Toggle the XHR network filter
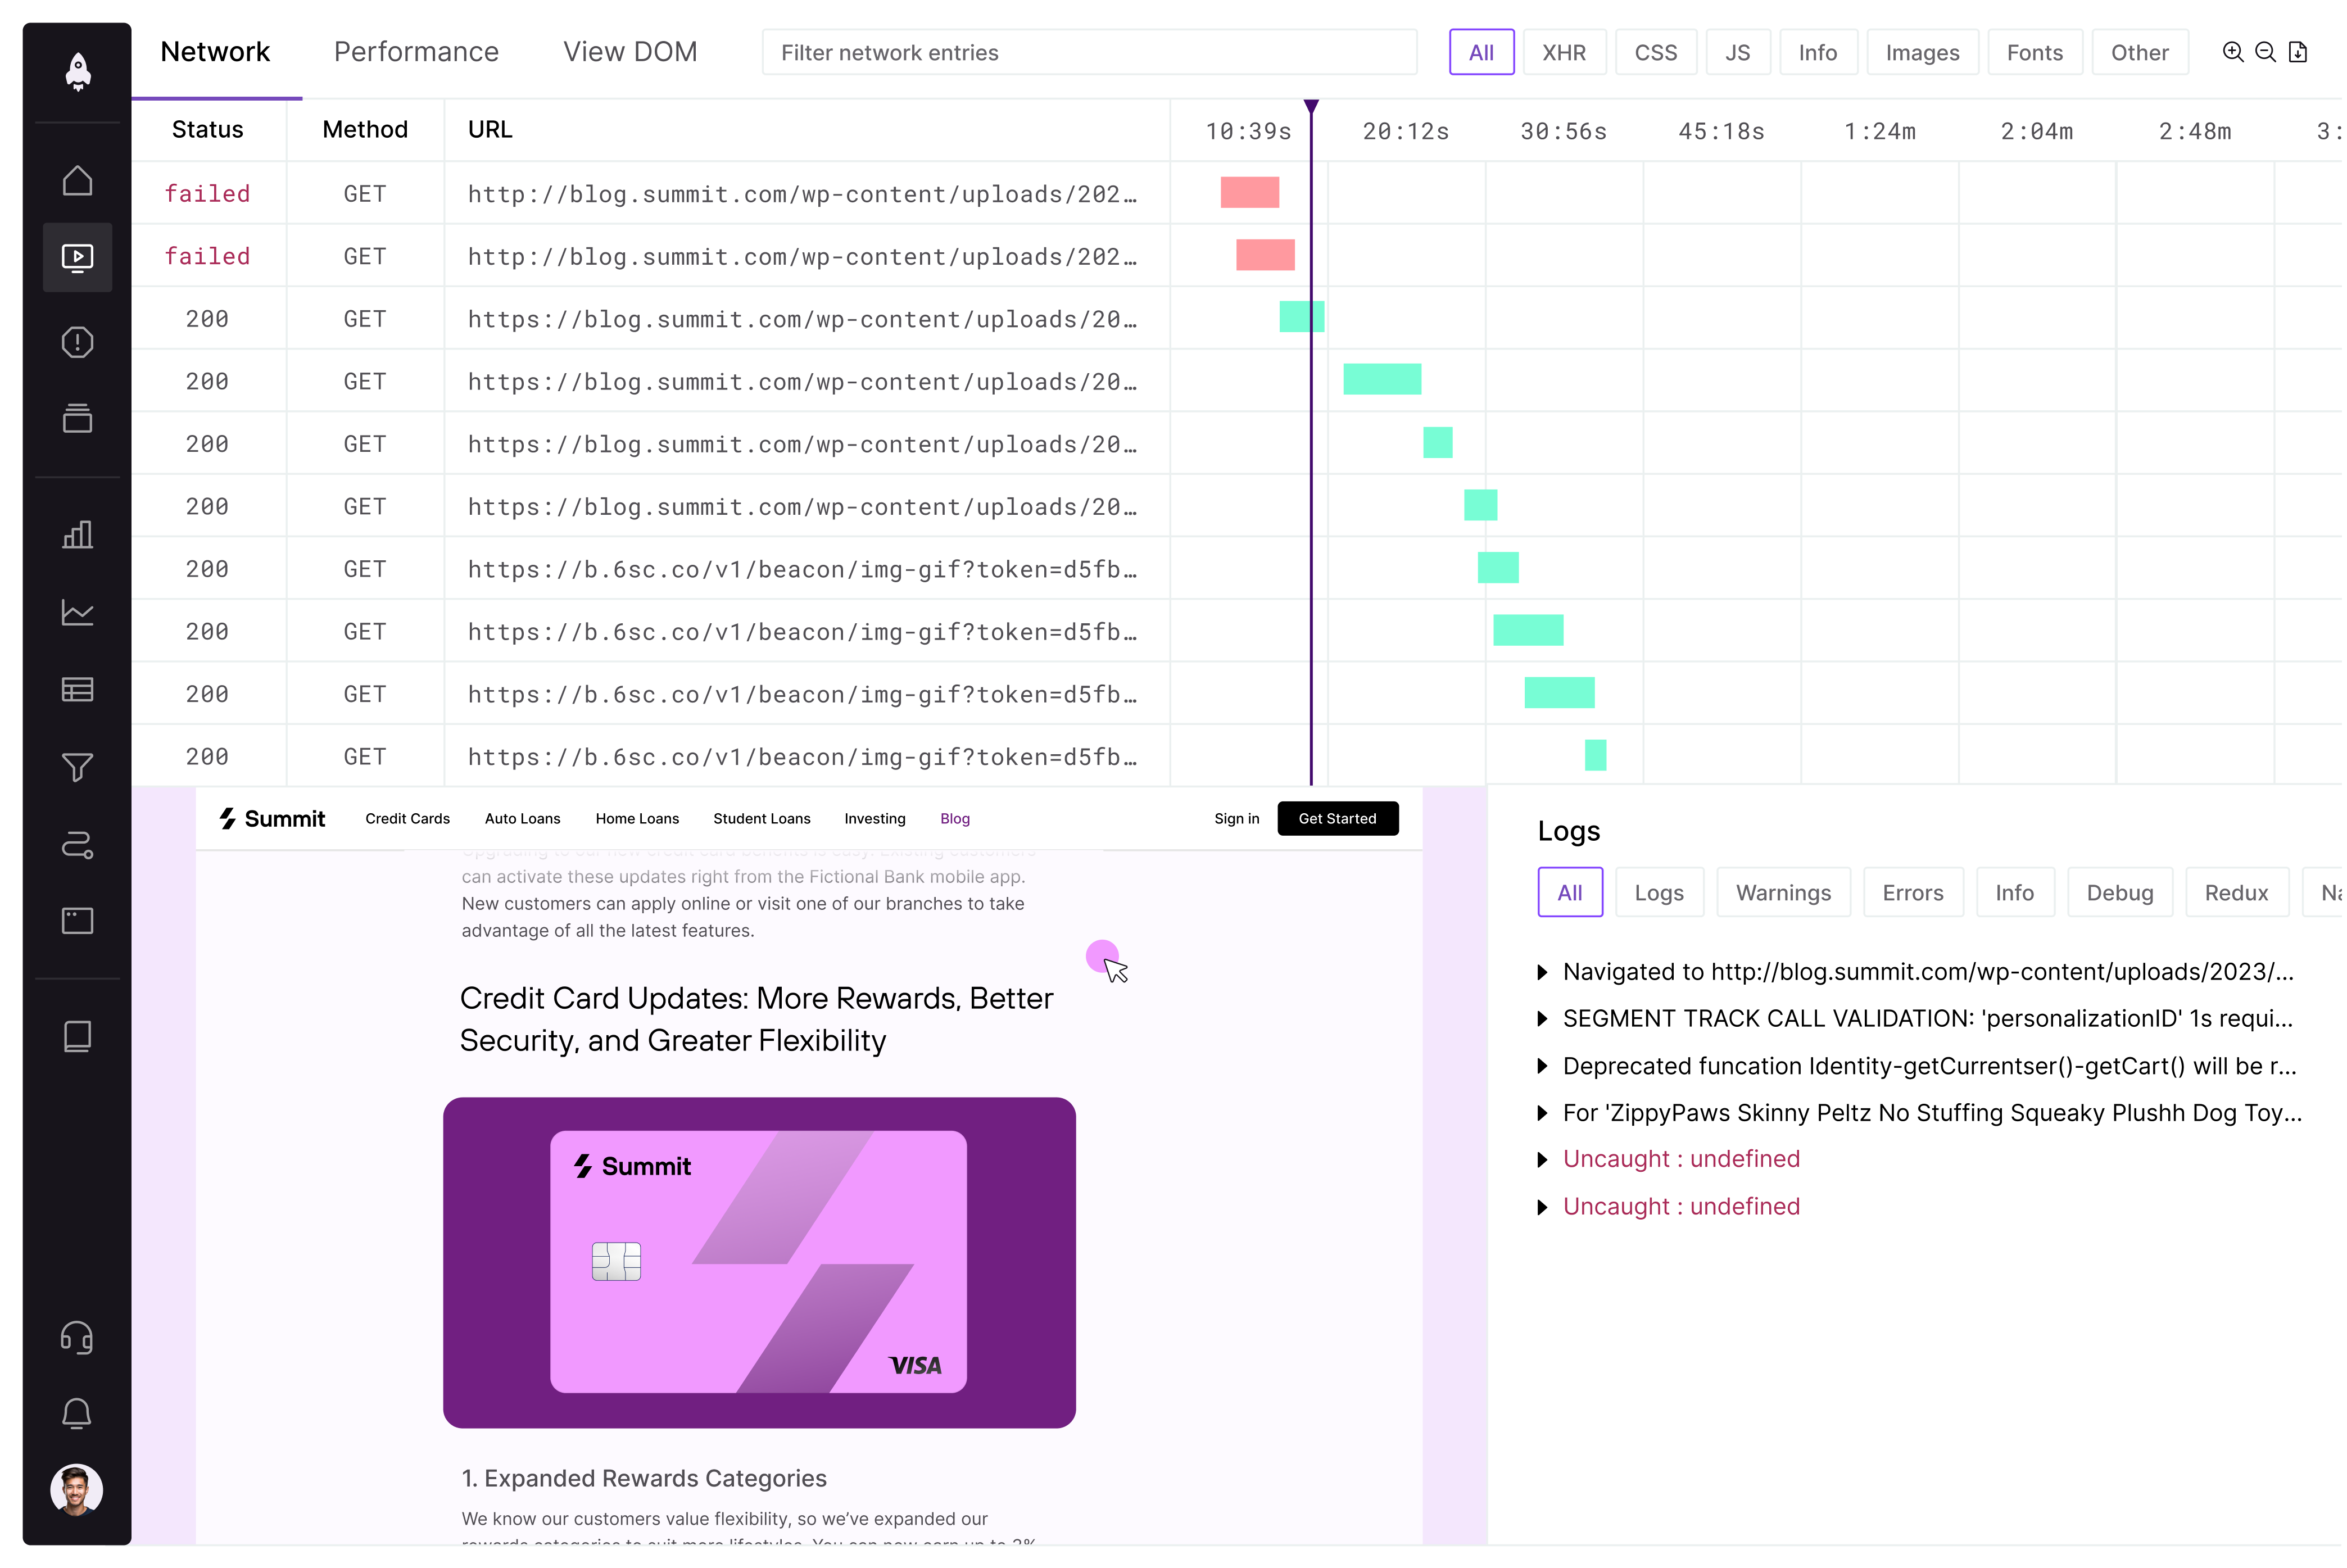 (x=1563, y=53)
